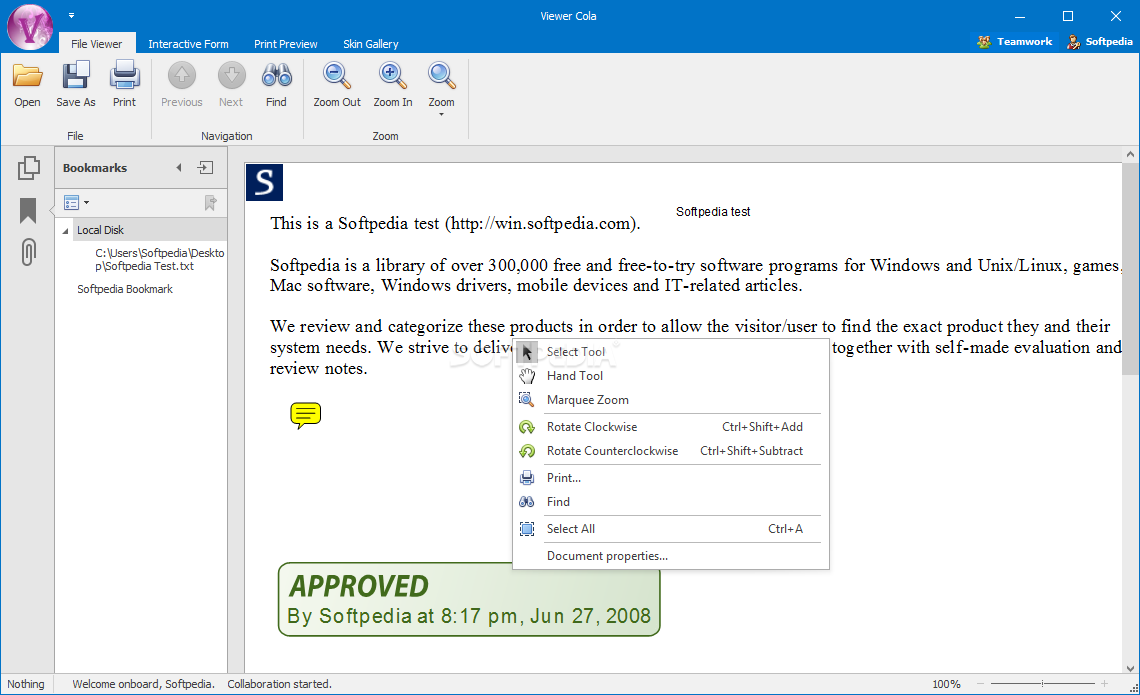Viewport: 1140px width, 695px height.
Task: Open the quick access toolbar dropdown arrow
Action: click(x=71, y=15)
